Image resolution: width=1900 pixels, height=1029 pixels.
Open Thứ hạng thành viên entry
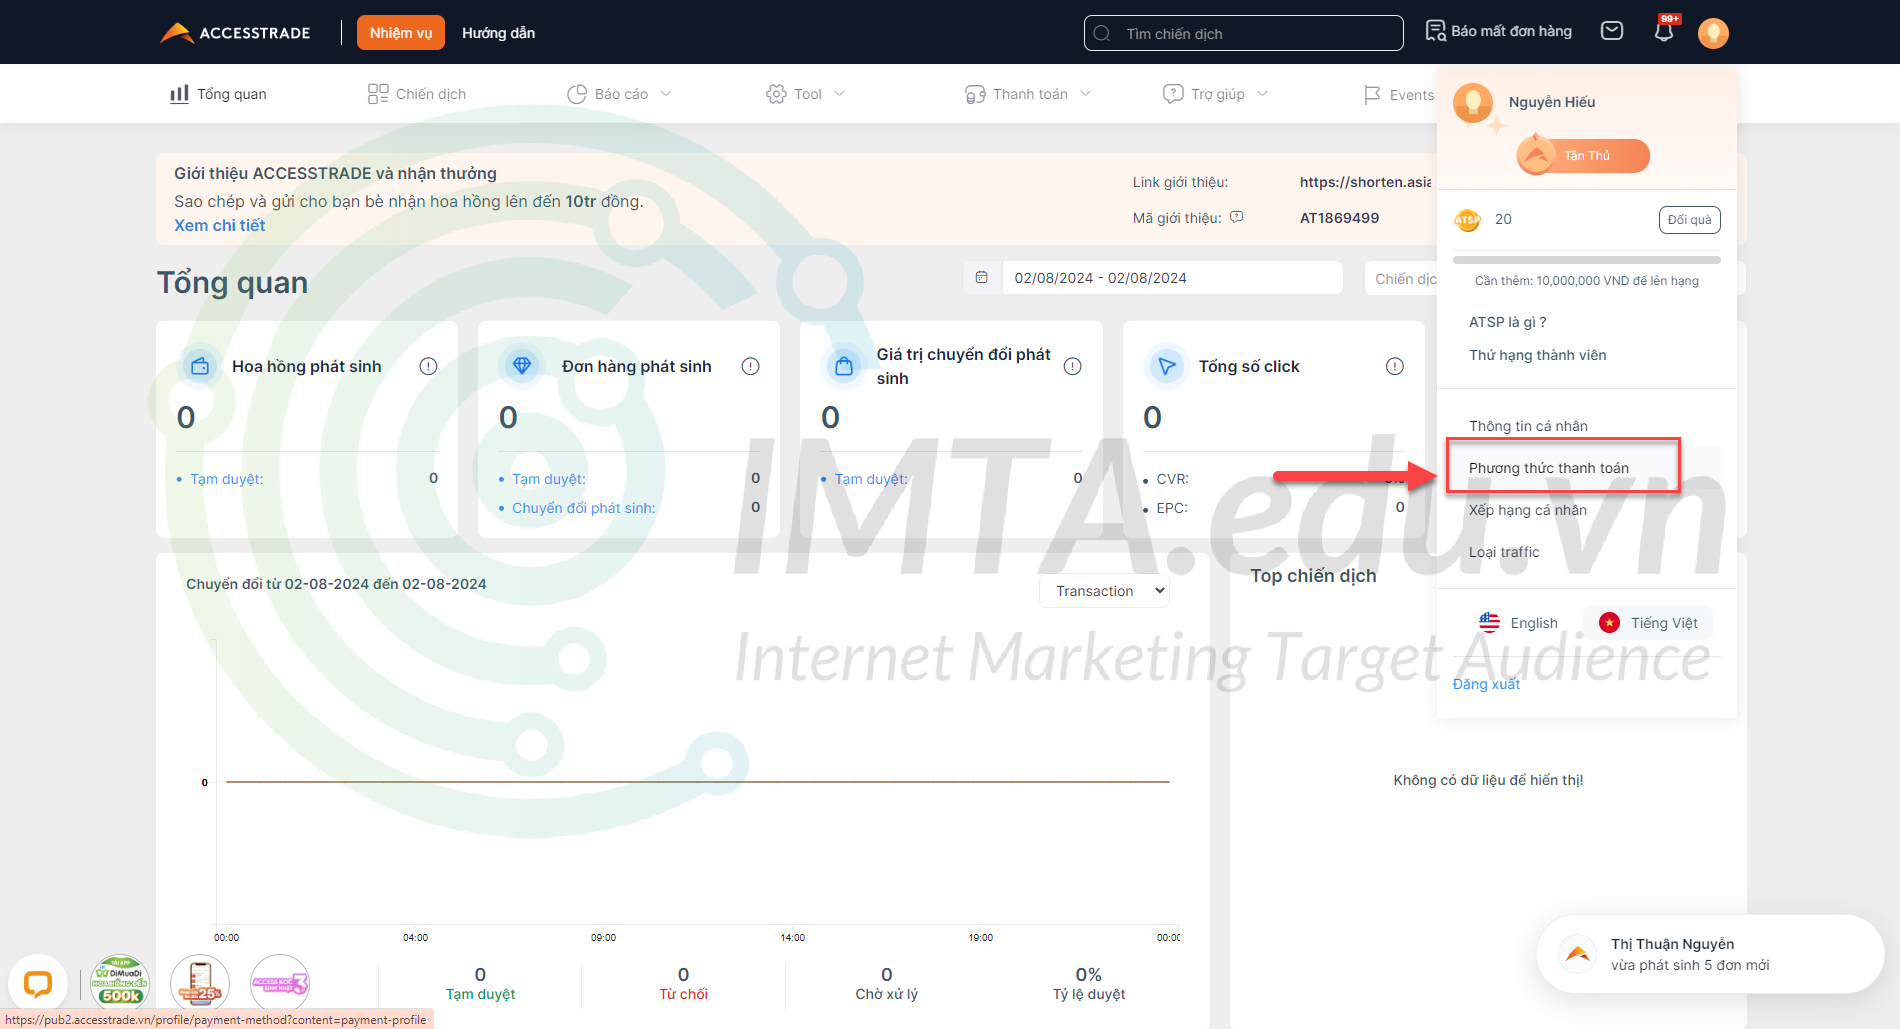click(x=1537, y=355)
